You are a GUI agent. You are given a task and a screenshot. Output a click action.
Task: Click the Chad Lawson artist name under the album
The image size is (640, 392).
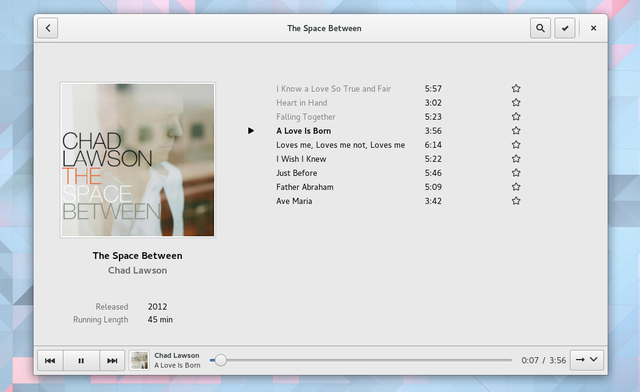pos(138,270)
